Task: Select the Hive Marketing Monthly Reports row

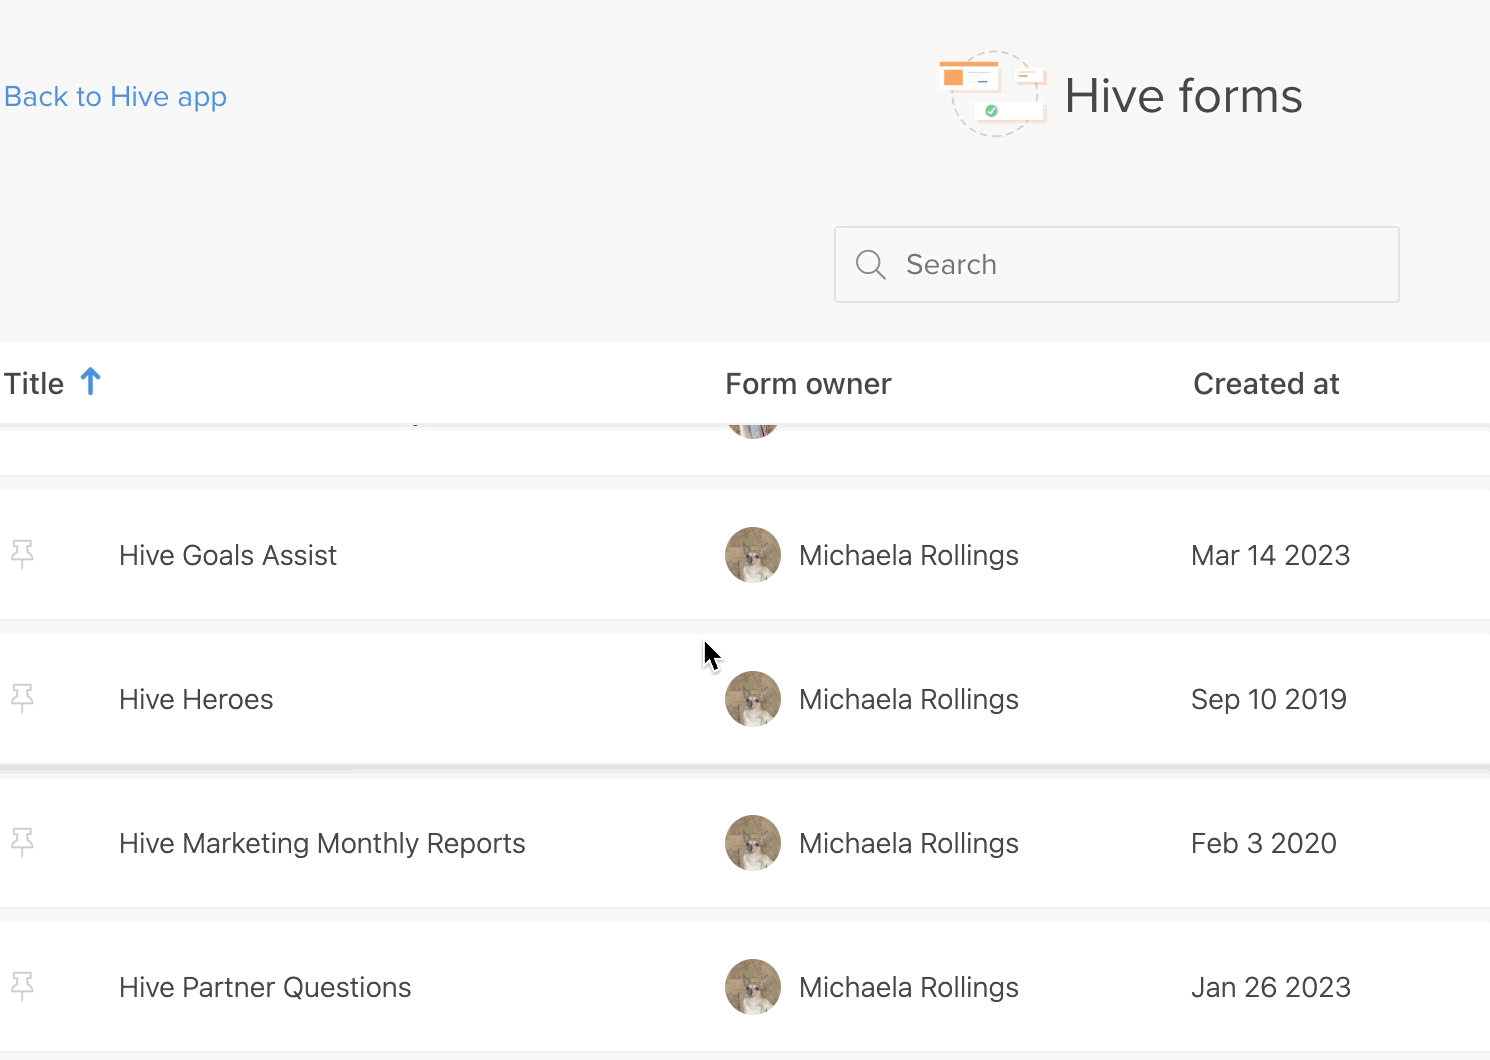Action: (322, 843)
